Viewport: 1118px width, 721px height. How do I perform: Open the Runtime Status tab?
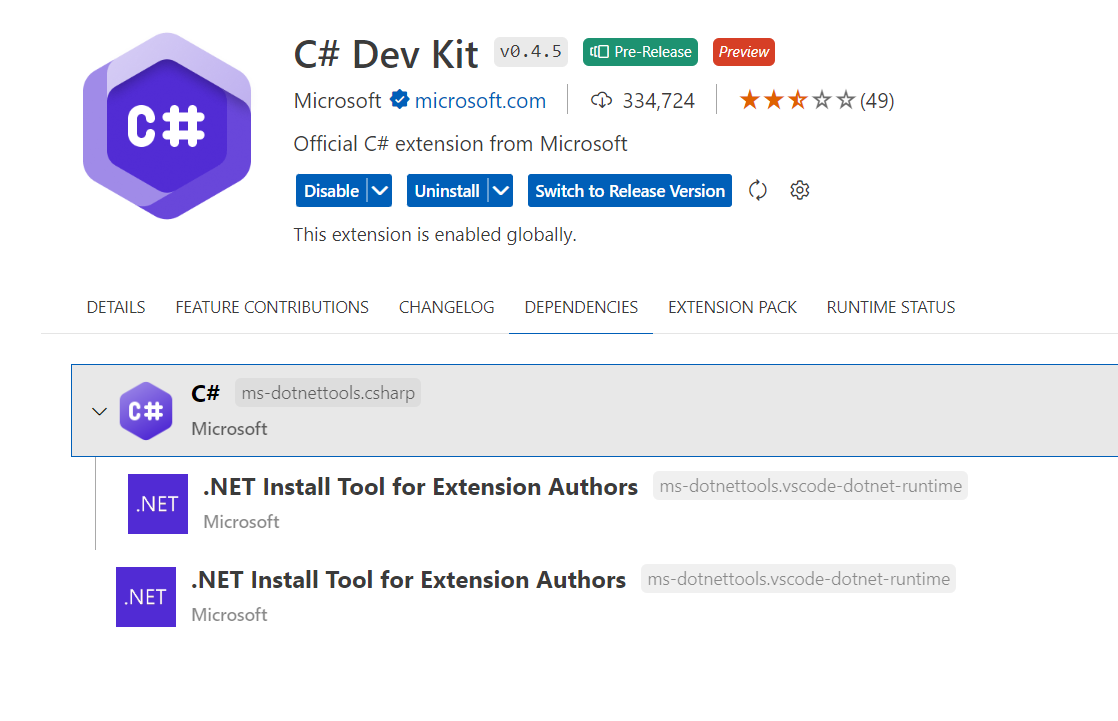pyautogui.click(x=890, y=307)
